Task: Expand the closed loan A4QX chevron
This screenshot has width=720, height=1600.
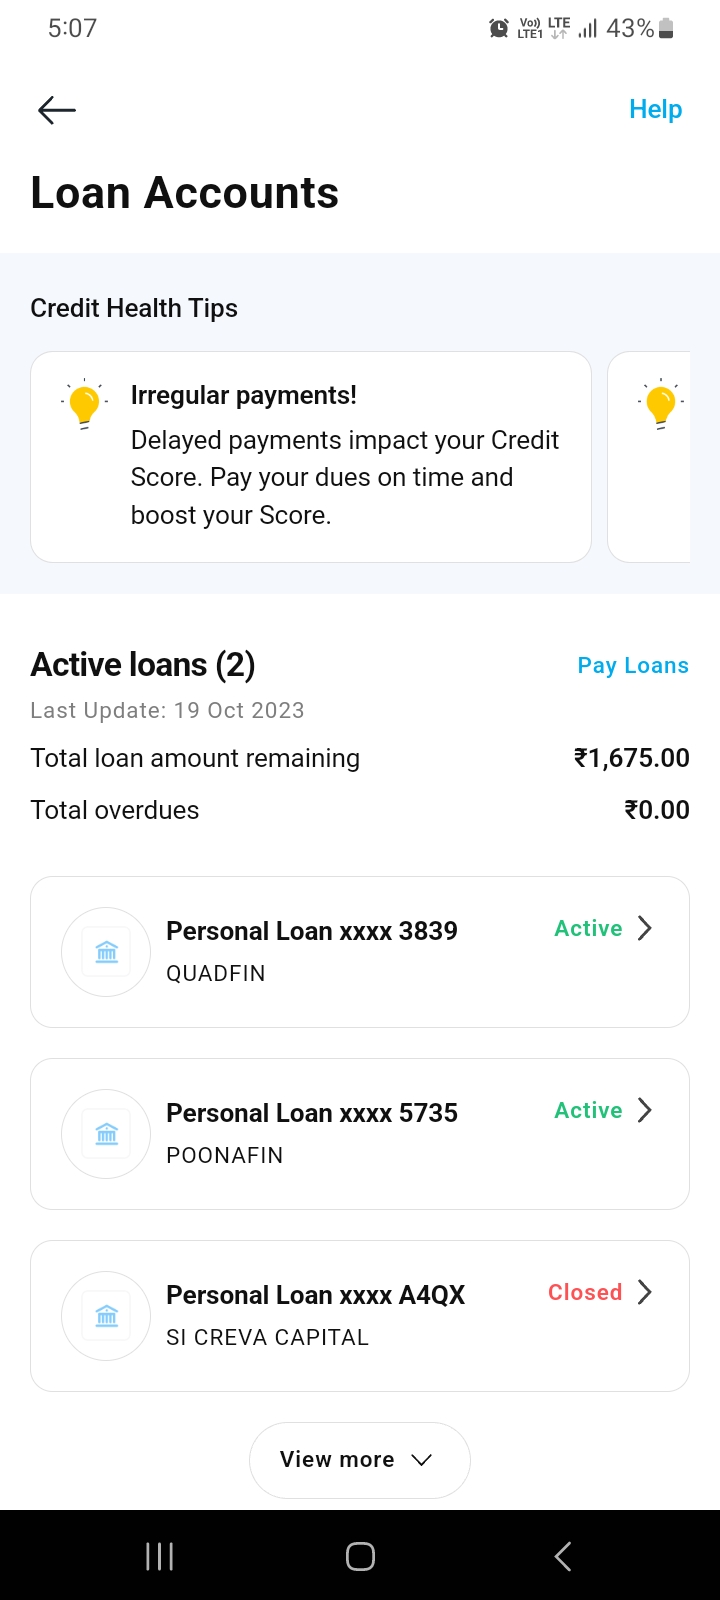Action: 645,1293
